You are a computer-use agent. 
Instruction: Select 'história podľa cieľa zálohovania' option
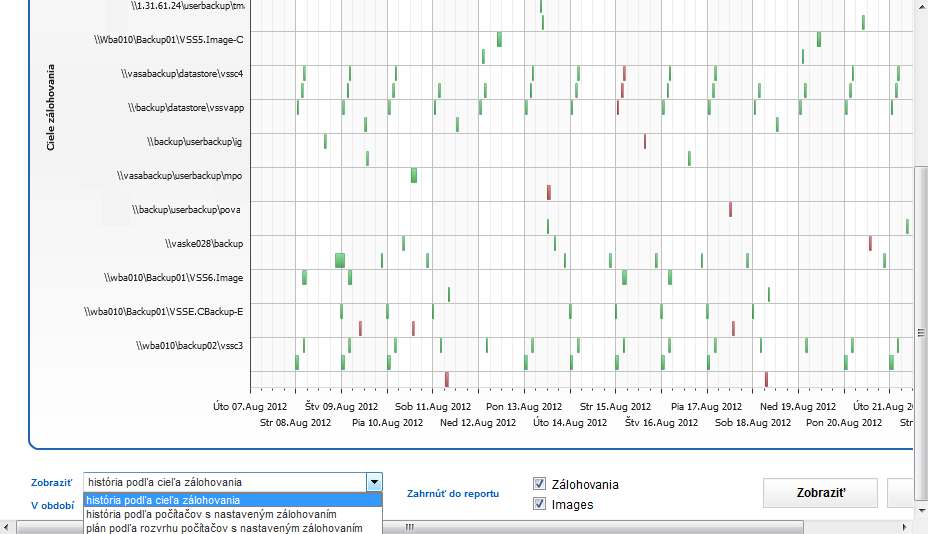point(233,500)
